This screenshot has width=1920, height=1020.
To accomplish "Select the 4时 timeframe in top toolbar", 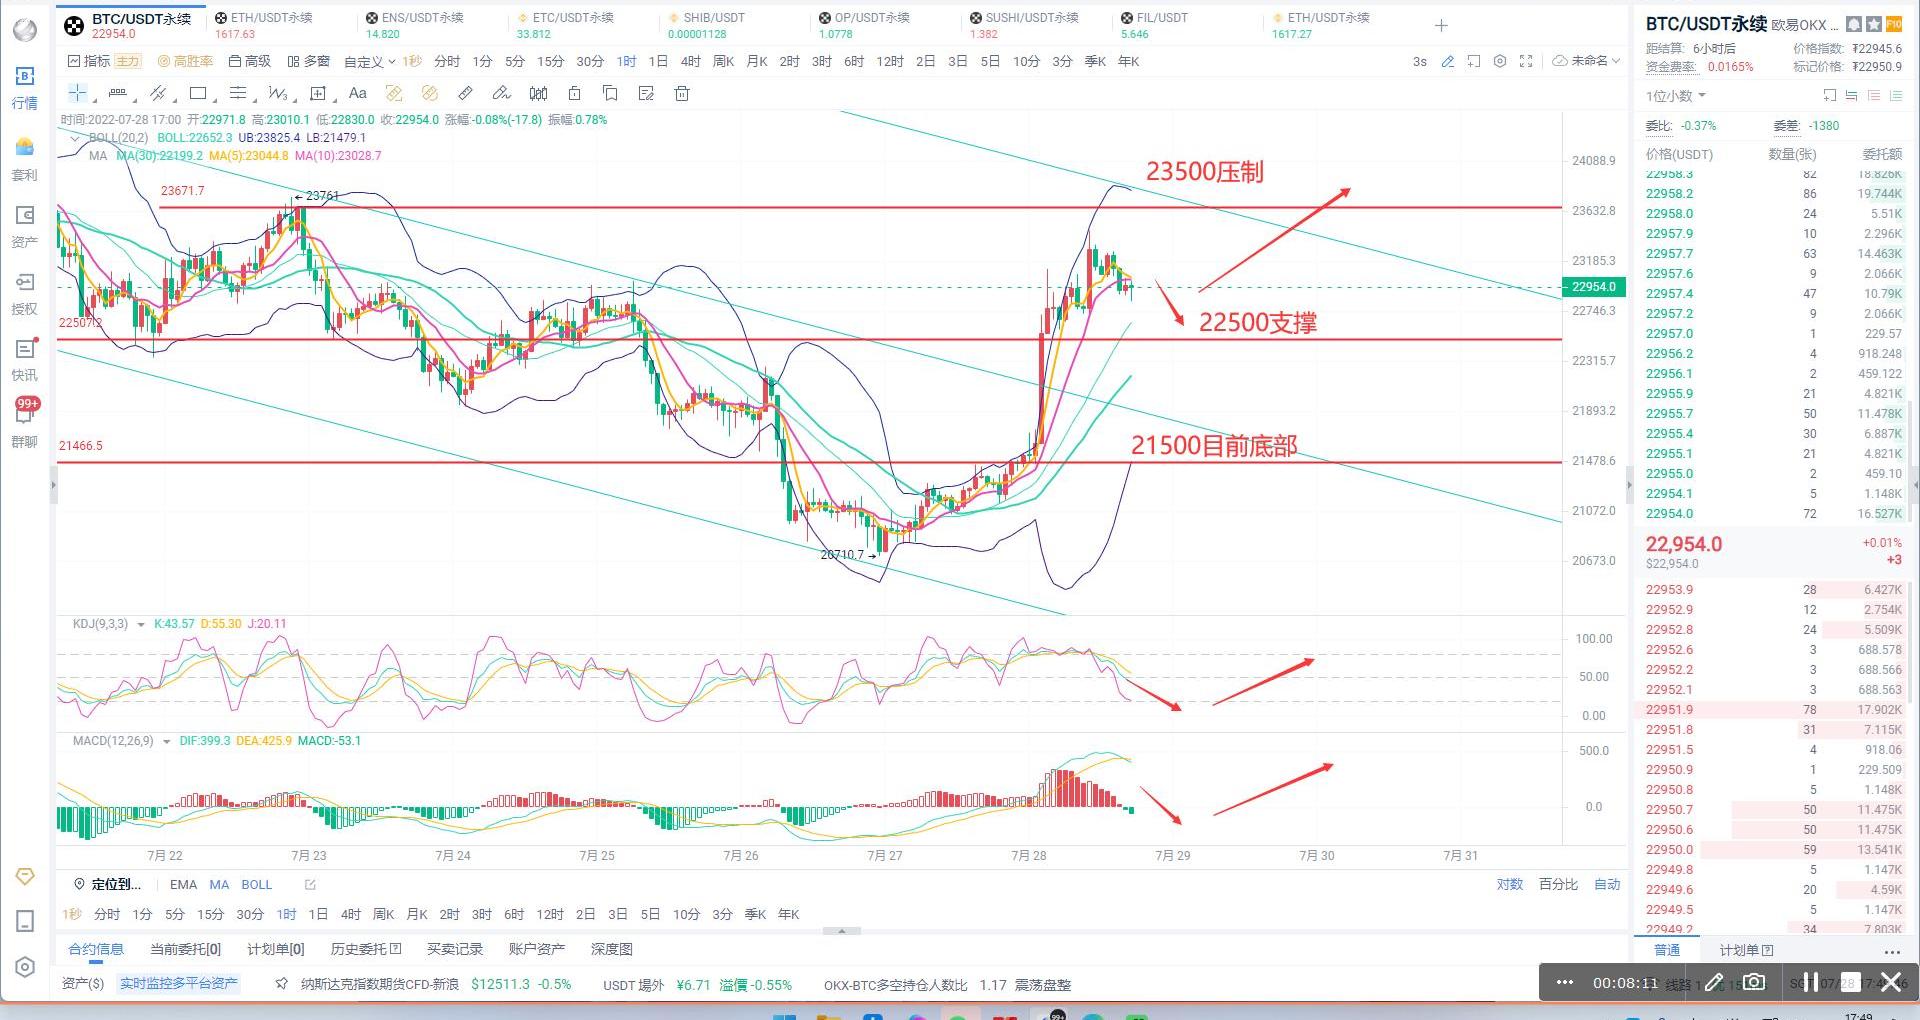I will click(690, 61).
